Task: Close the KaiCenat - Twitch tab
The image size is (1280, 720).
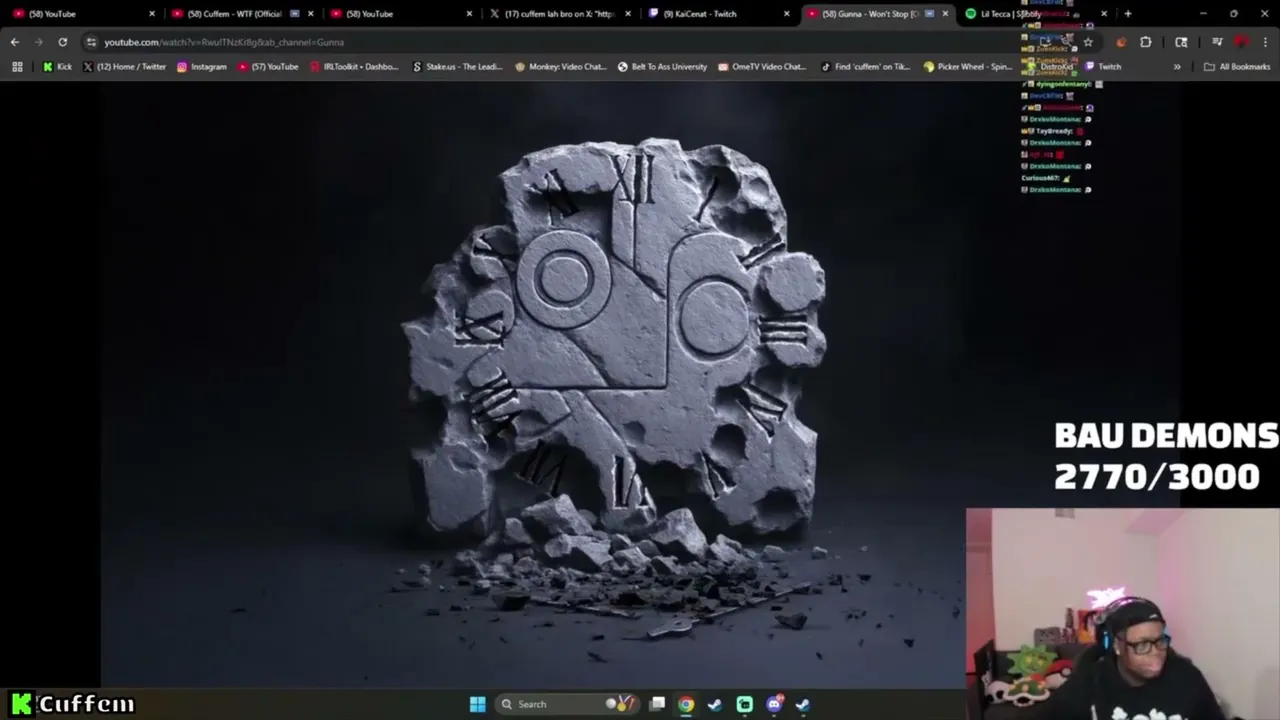Action: (786, 14)
